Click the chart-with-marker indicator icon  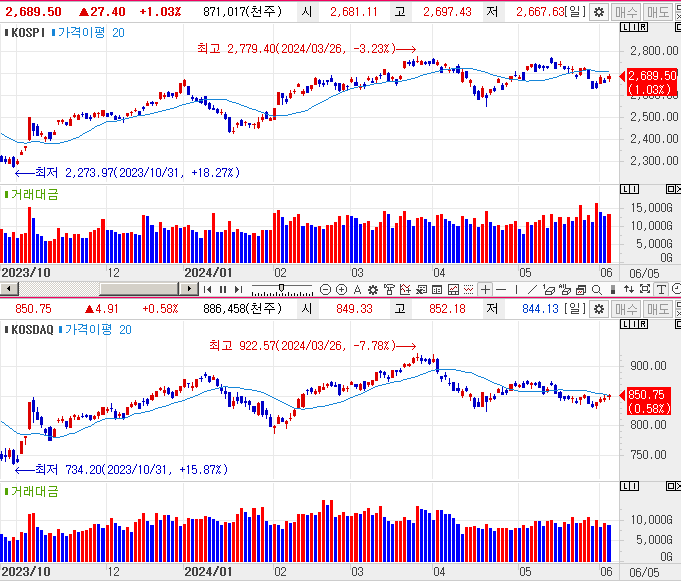(405, 290)
